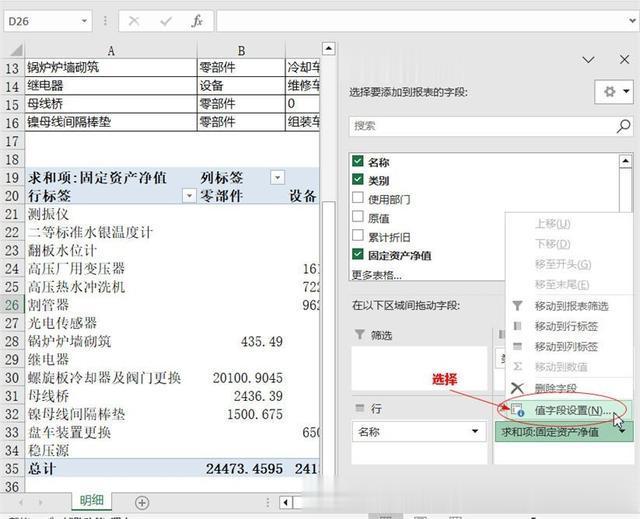Open the field list gear settings
Screen dimensions: 640x519
[614, 92]
